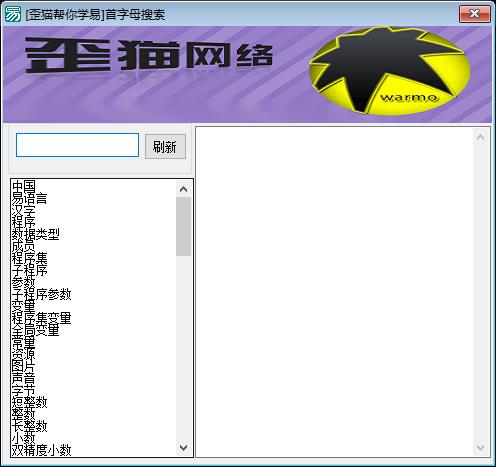496x467 pixels.
Task: Click the list scrollbar thumb
Action: [x=183, y=226]
